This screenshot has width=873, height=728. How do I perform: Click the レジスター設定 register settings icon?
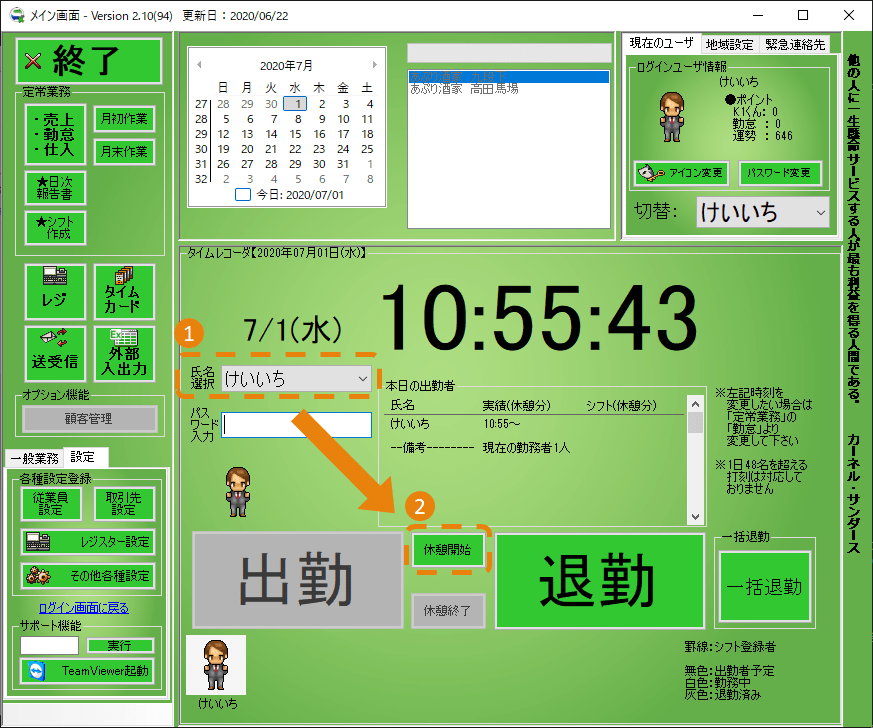pos(88,541)
